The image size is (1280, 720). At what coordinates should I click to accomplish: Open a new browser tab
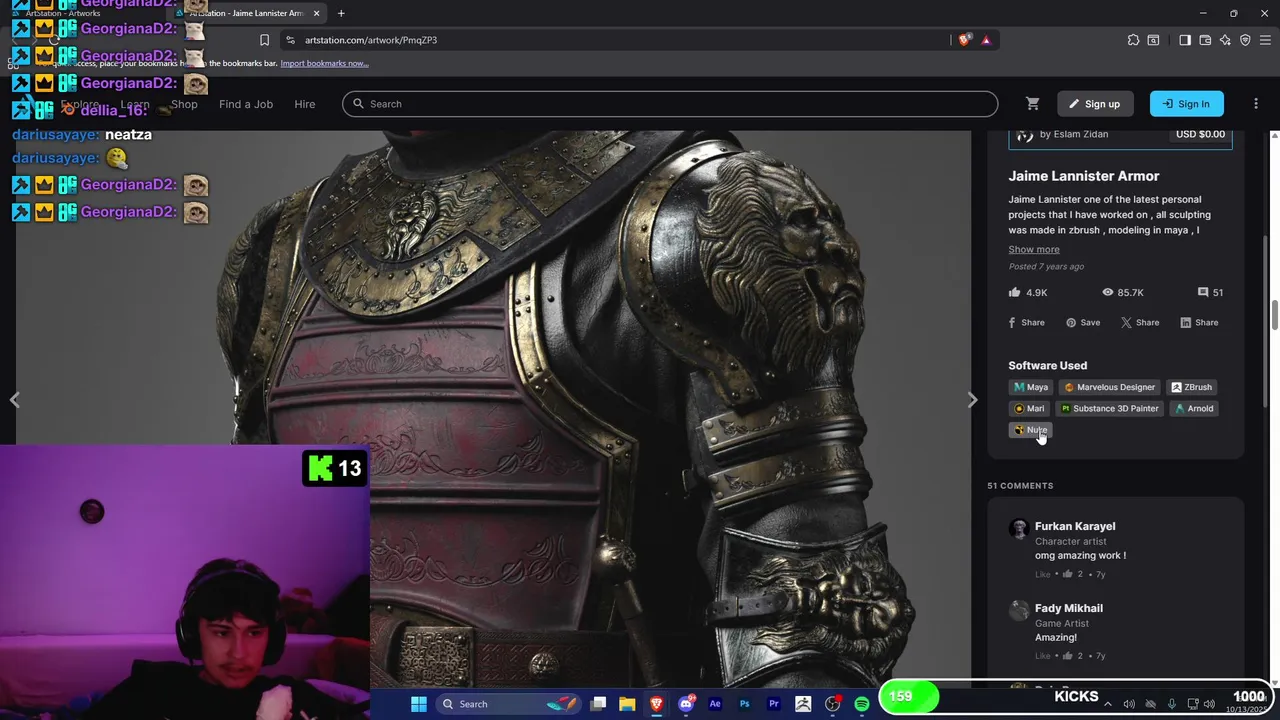(x=341, y=13)
